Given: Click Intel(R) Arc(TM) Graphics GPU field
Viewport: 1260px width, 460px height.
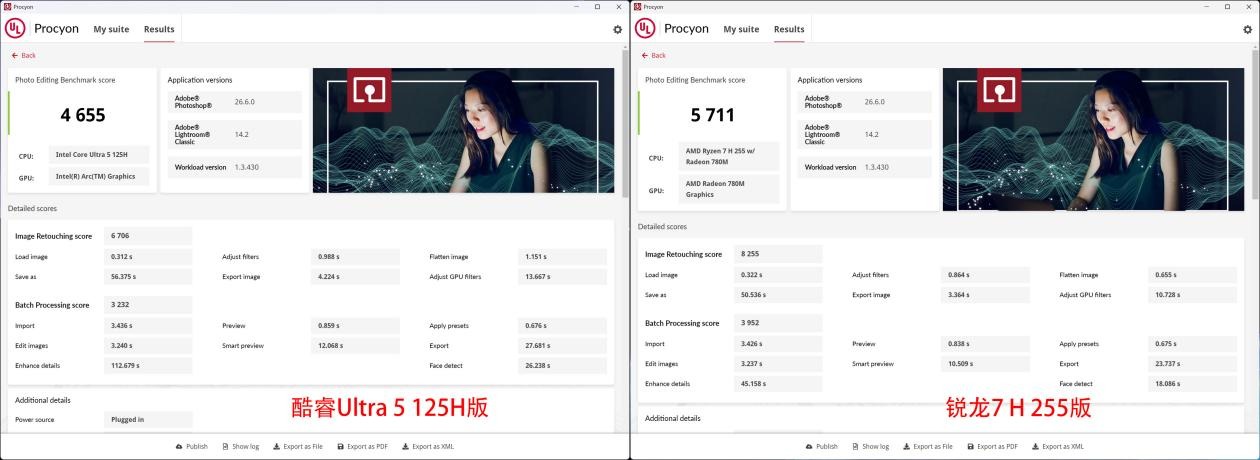Looking at the screenshot, I should point(99,177).
